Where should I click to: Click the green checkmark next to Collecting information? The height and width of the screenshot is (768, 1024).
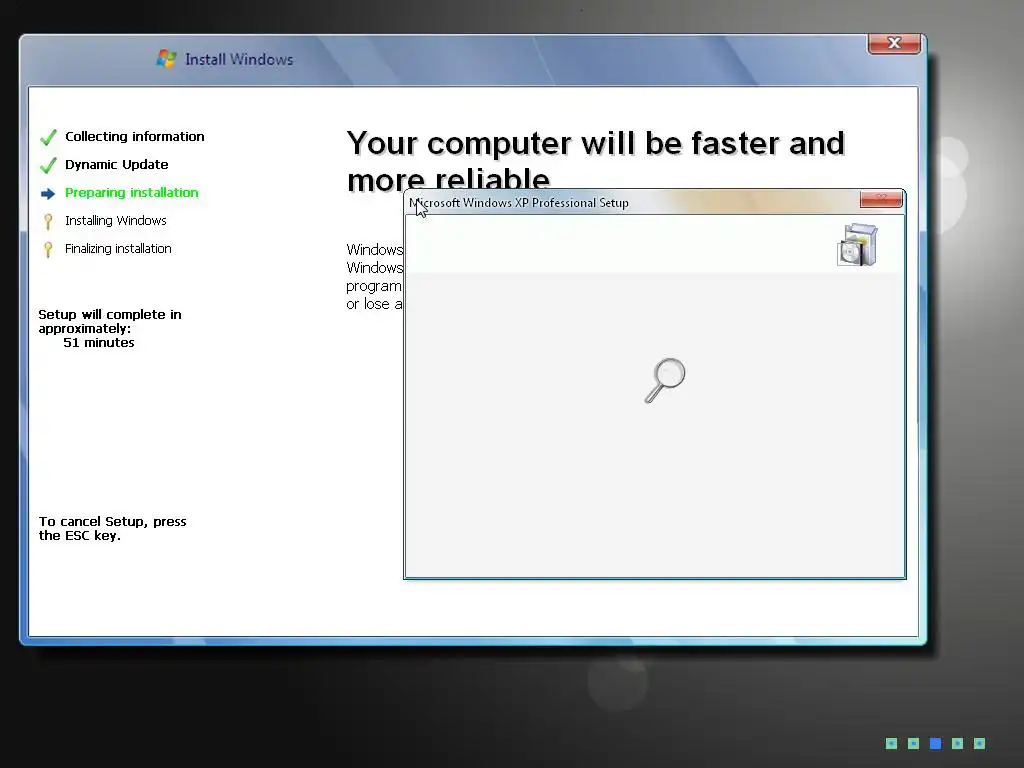48,137
